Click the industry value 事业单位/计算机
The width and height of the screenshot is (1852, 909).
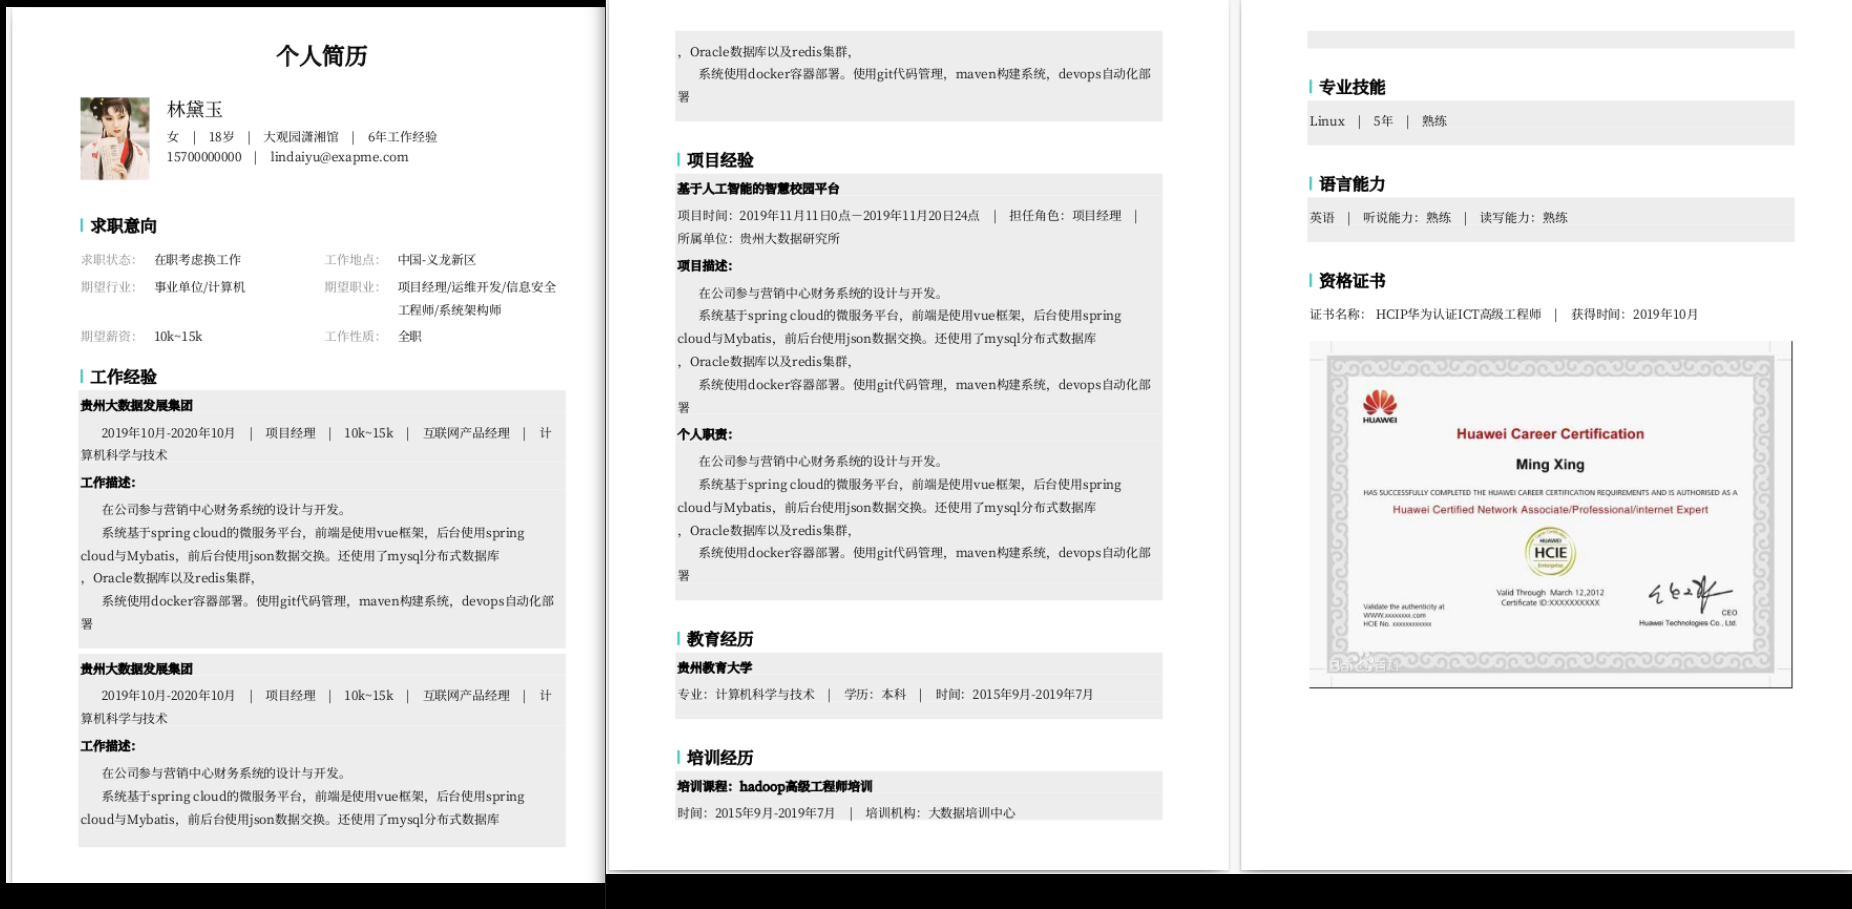coord(199,287)
